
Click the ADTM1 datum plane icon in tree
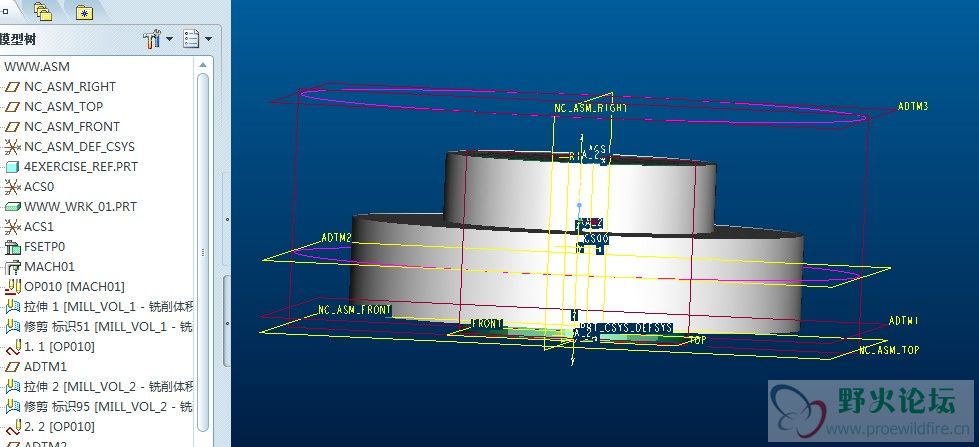[12, 367]
